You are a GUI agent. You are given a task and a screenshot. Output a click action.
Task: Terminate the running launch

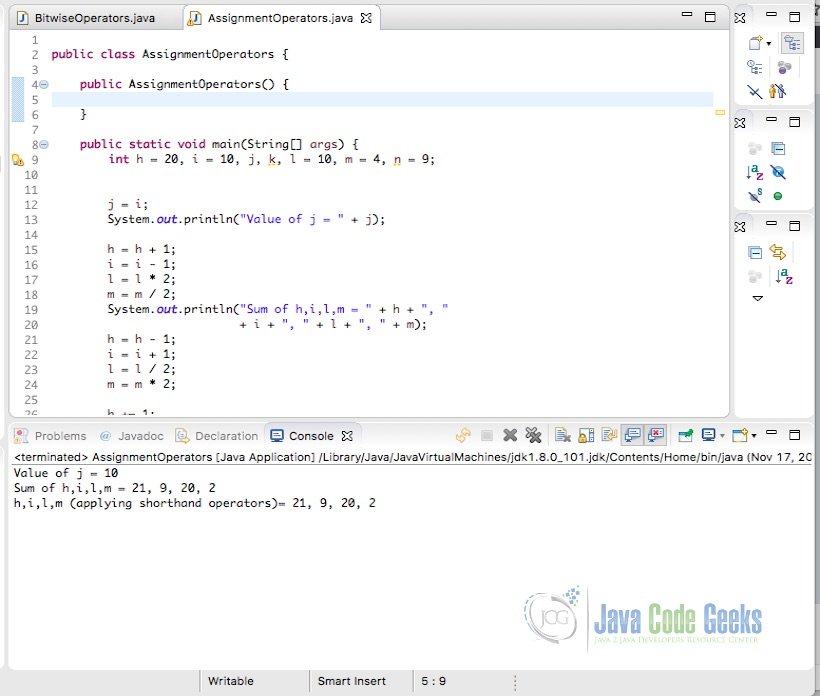click(x=488, y=435)
